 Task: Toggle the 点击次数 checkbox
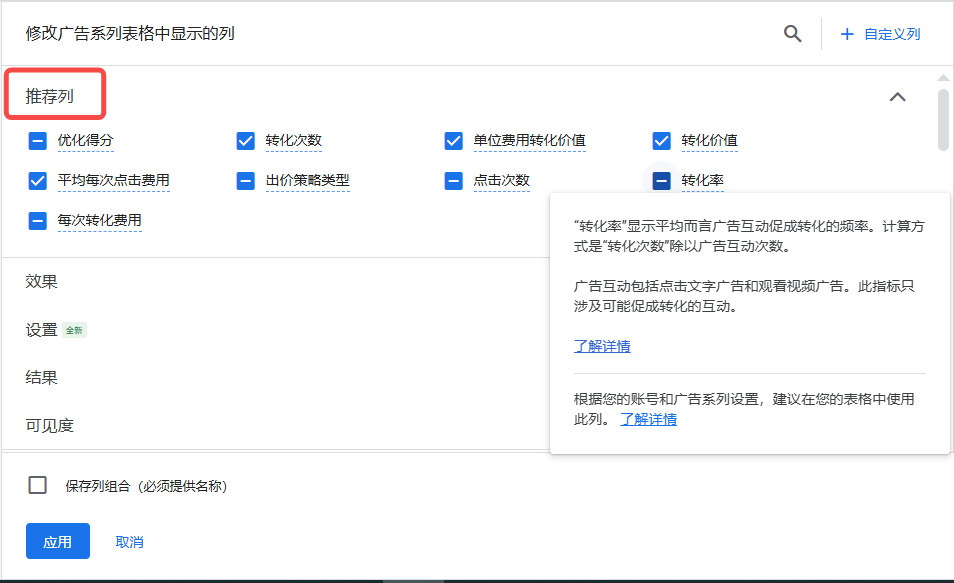coord(453,181)
